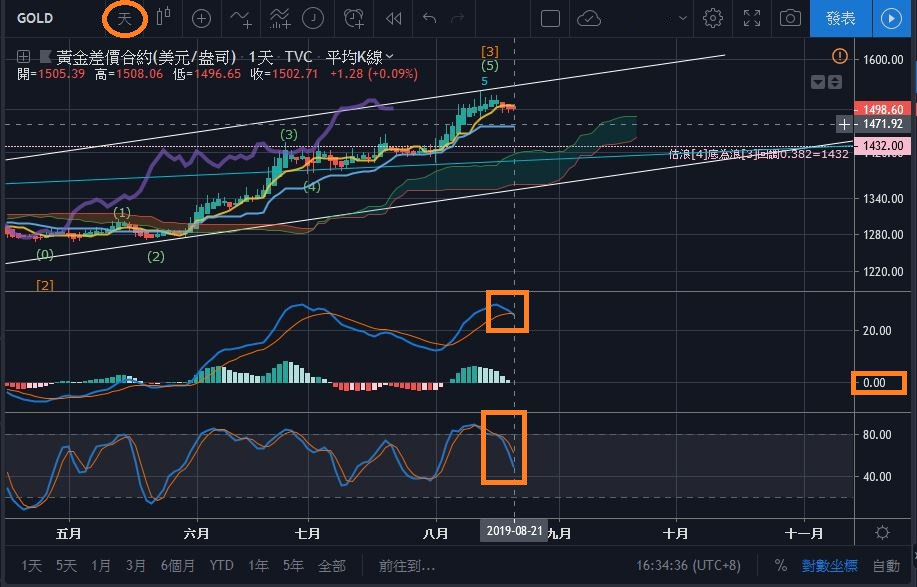Open the layout dropdown arrow in toolbar
This screenshot has width=917, height=587.
coord(682,18)
